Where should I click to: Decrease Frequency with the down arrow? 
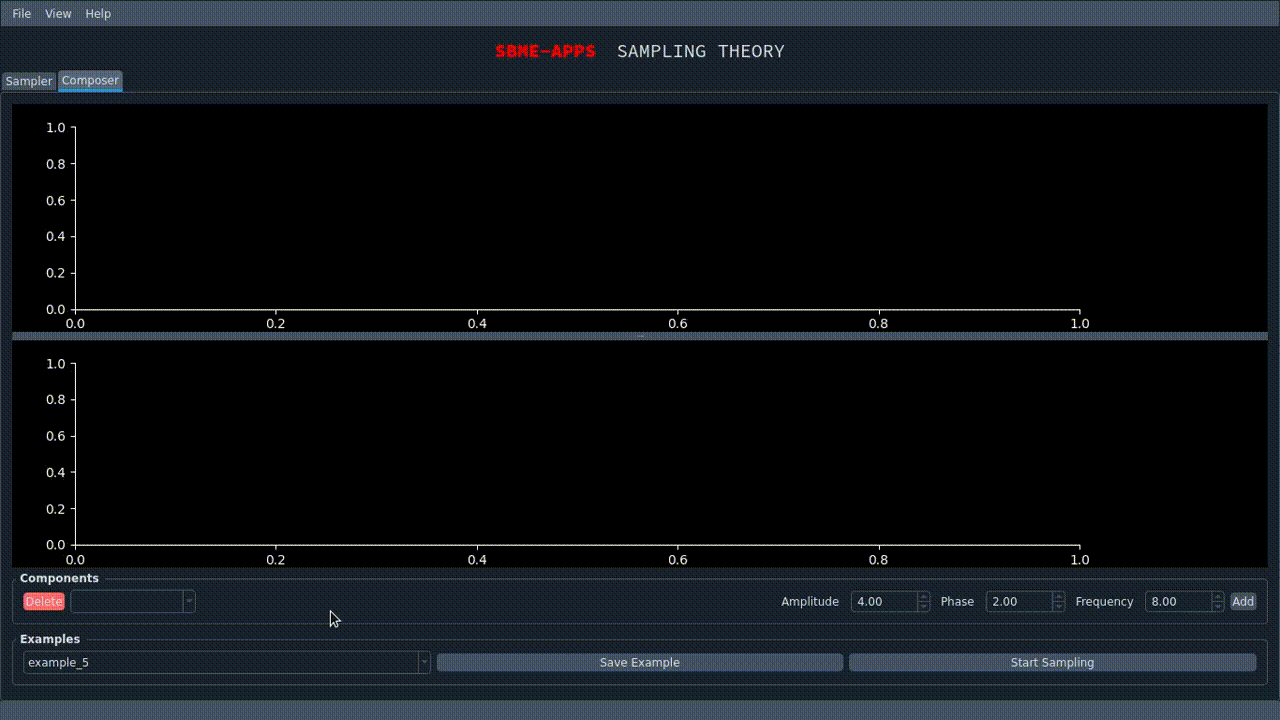coord(1217,606)
